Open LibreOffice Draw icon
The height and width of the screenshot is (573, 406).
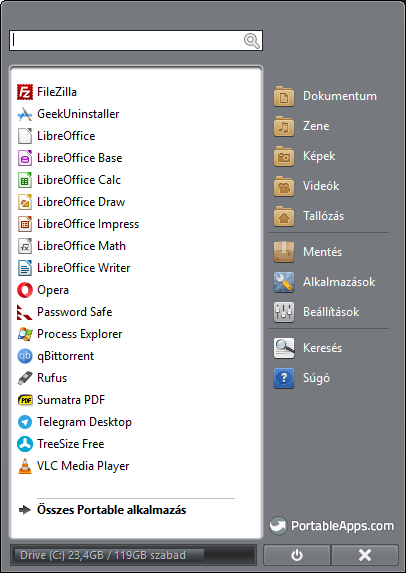pos(25,202)
